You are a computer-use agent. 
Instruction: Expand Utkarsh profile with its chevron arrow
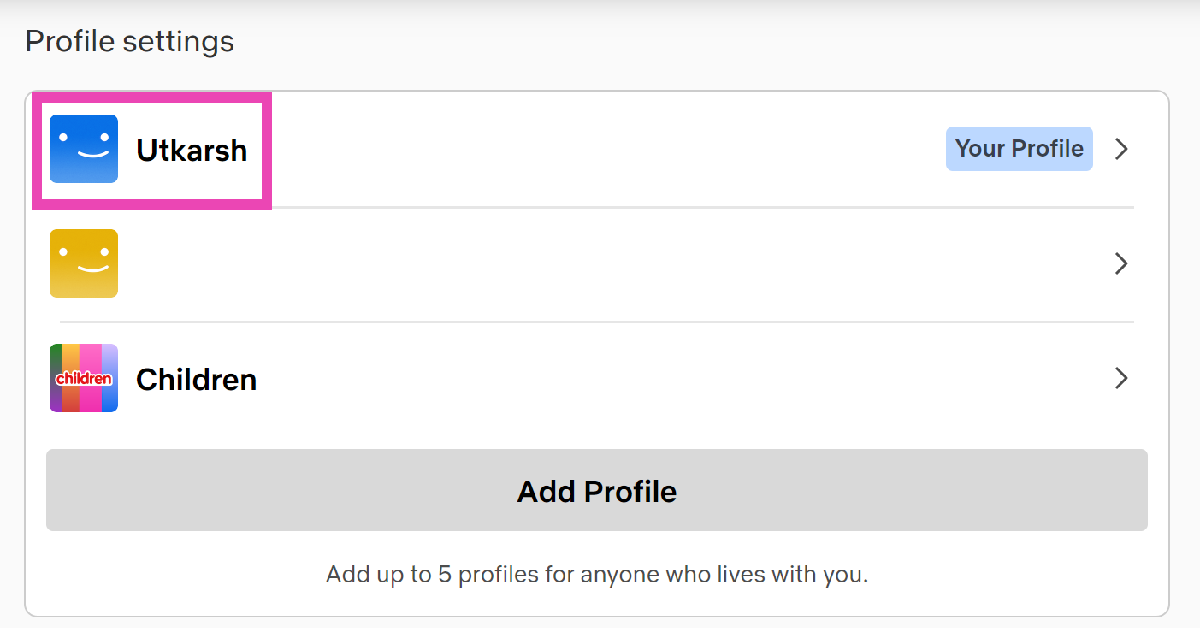(1122, 149)
